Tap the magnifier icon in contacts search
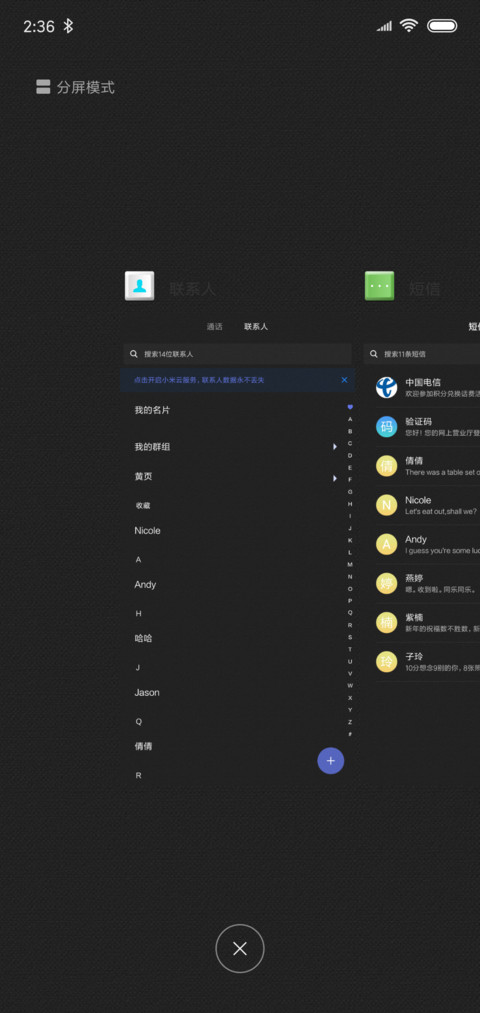The height and width of the screenshot is (1013, 480). point(134,354)
